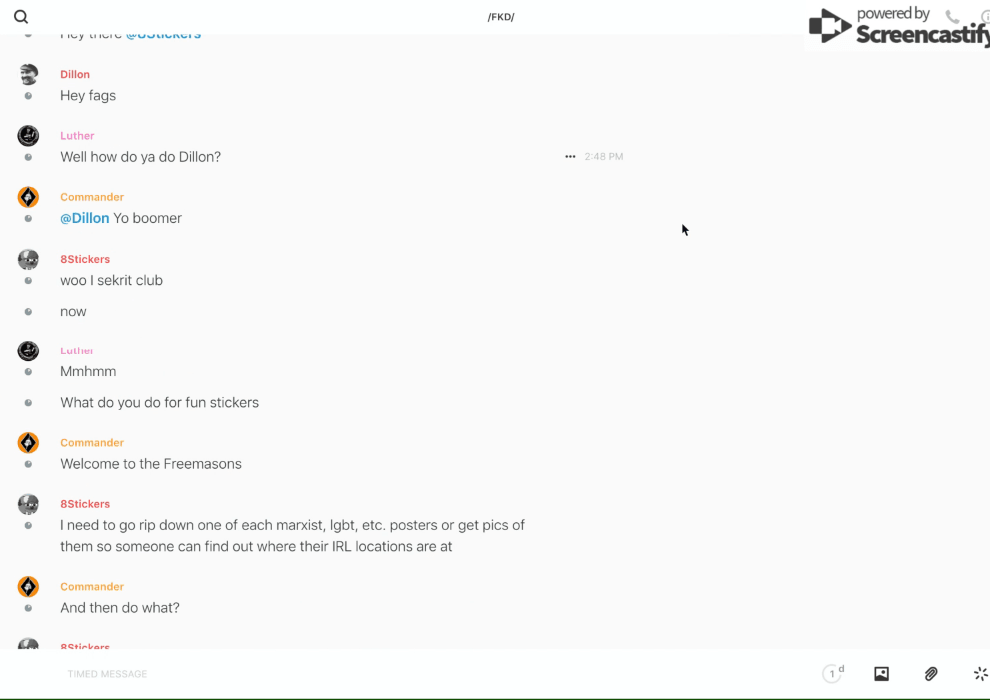Click the @Dillon mention link
The image size is (990, 700).
(x=85, y=218)
